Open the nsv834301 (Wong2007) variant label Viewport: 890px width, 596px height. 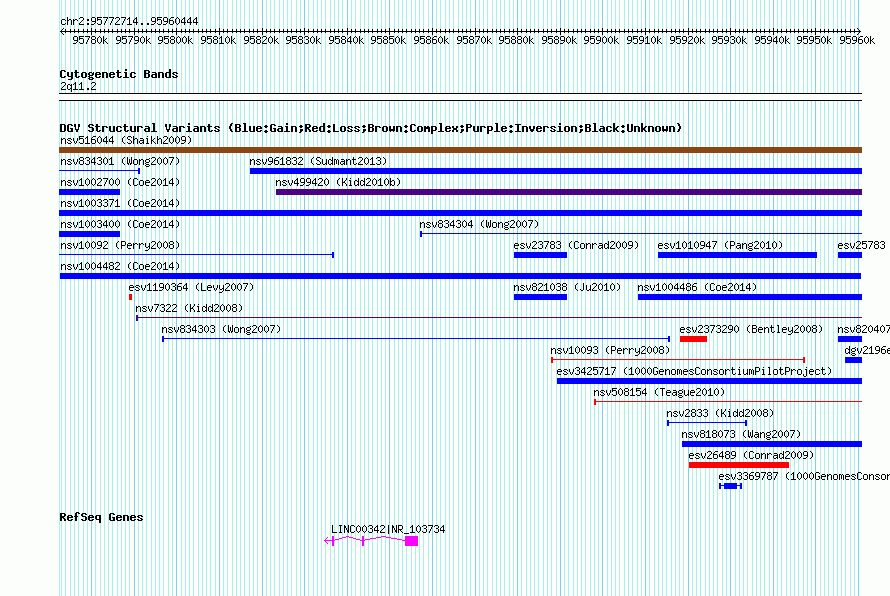[x=120, y=161]
